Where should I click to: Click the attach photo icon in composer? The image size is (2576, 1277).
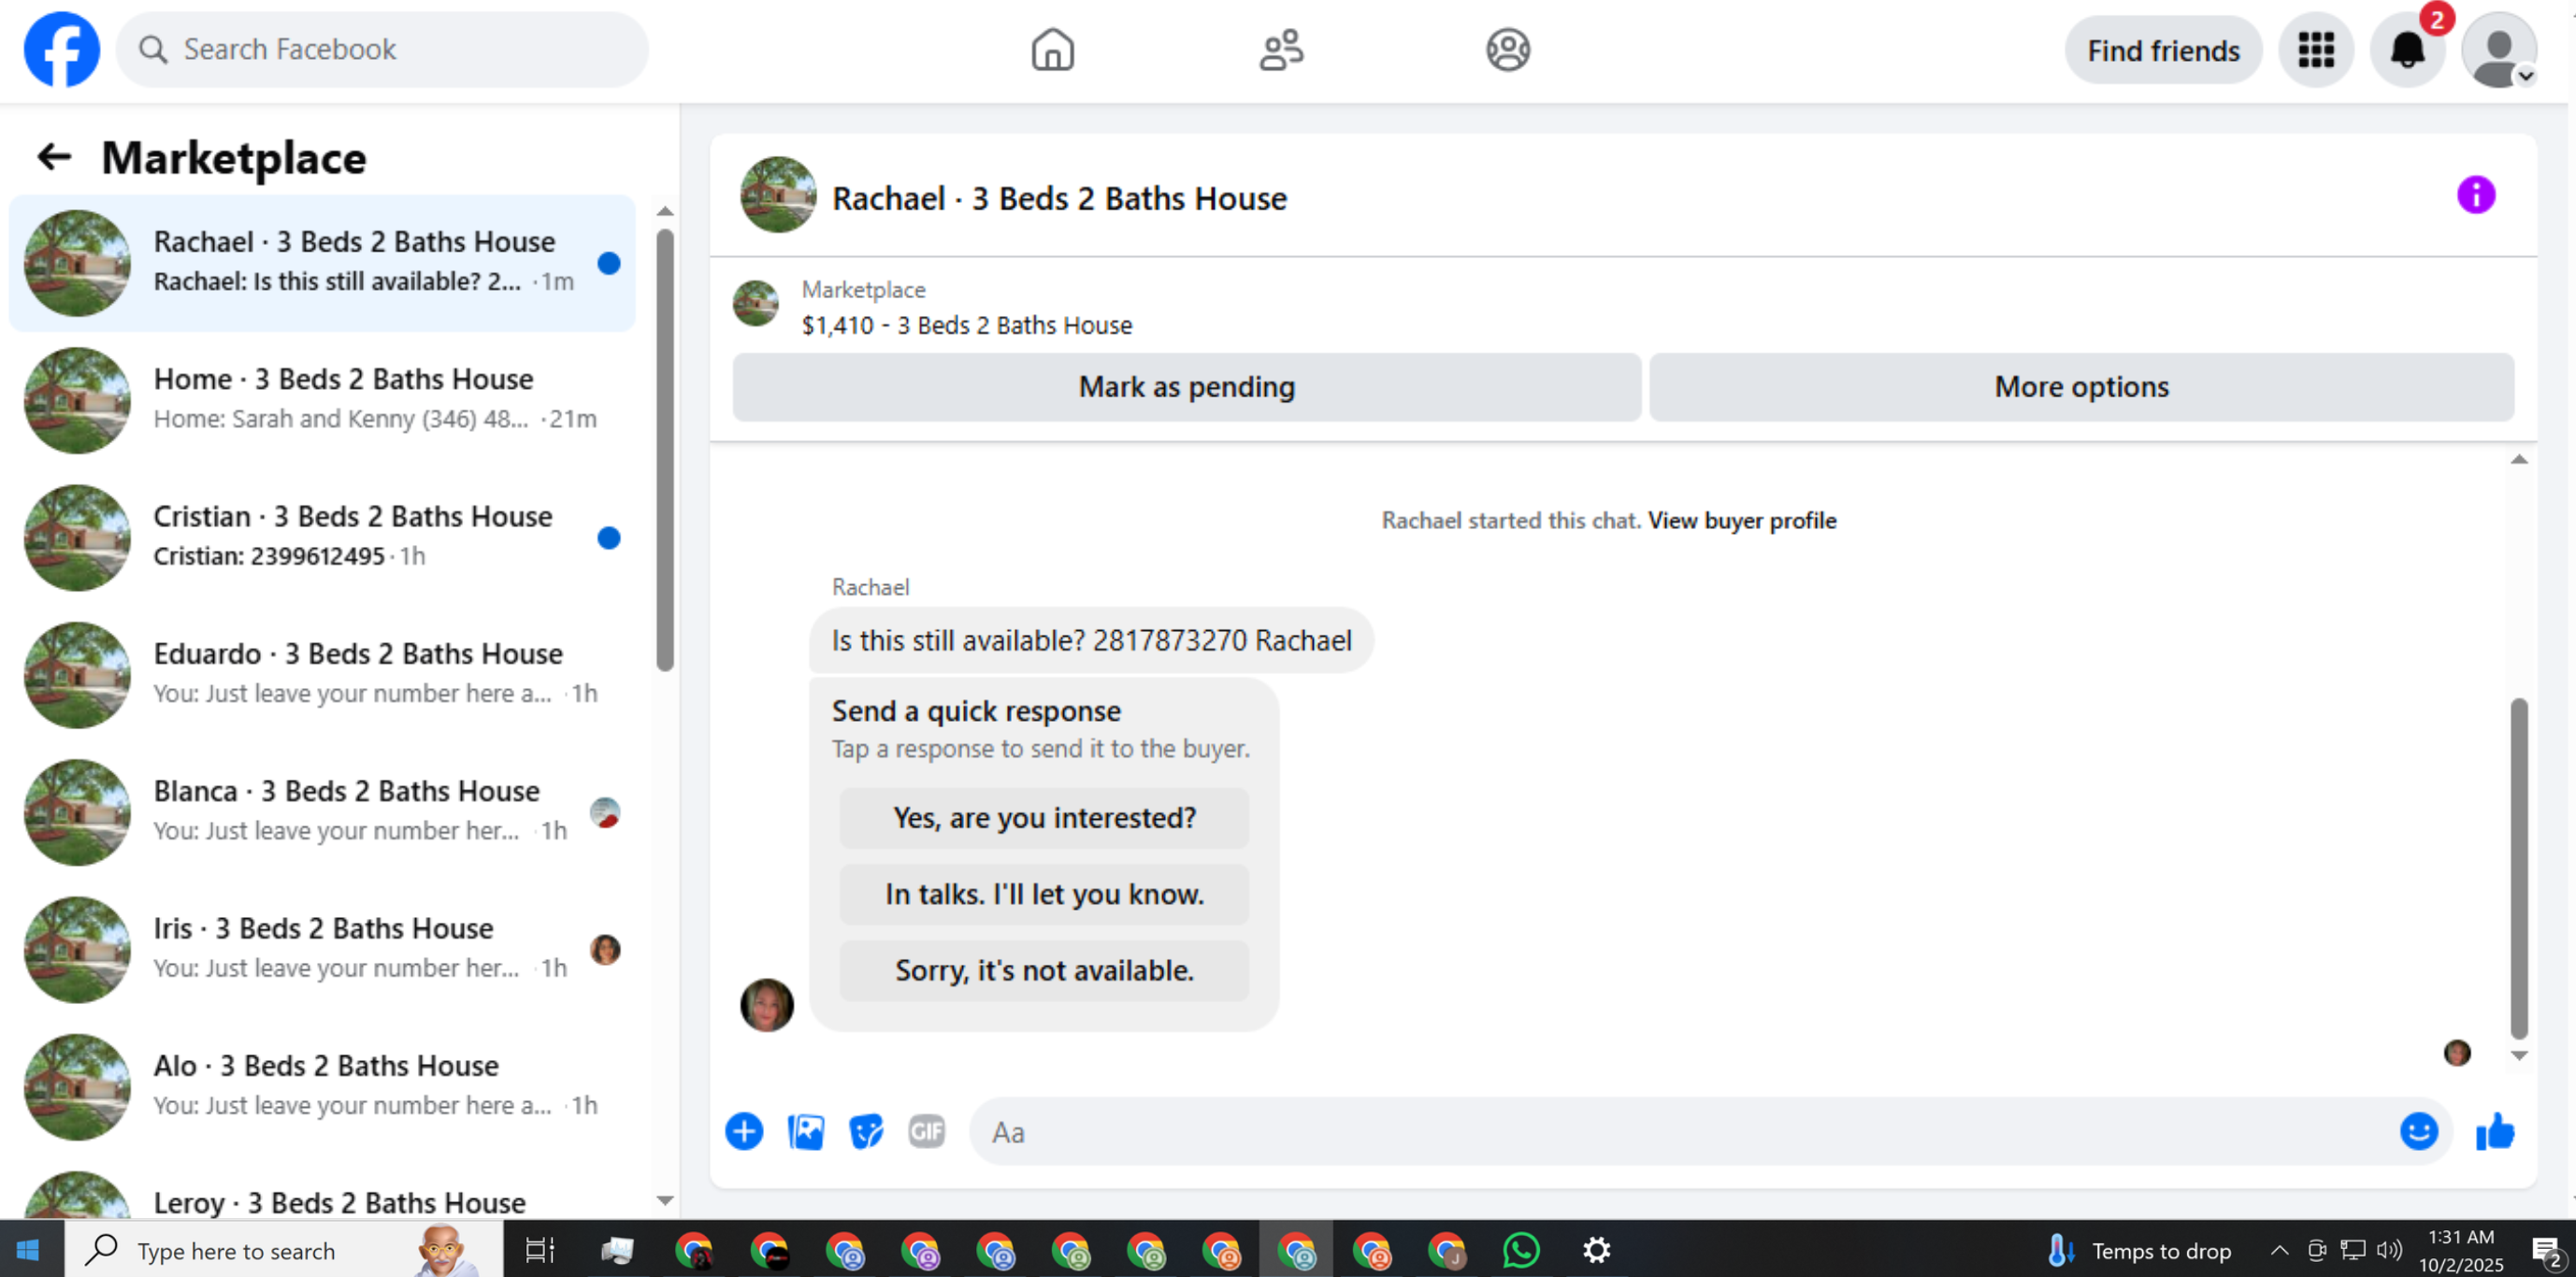point(805,1131)
